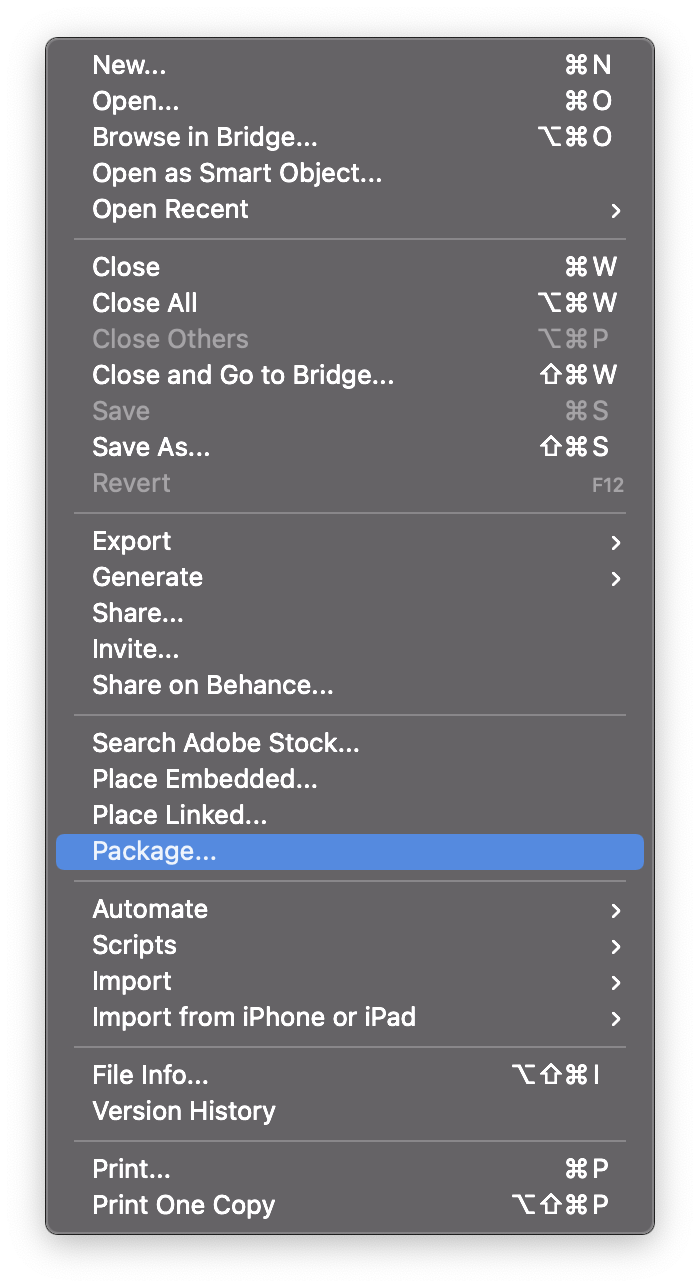This screenshot has width=700, height=1288.
Task: Click Close and Go to Bridge...
Action: pyautogui.click(x=243, y=375)
